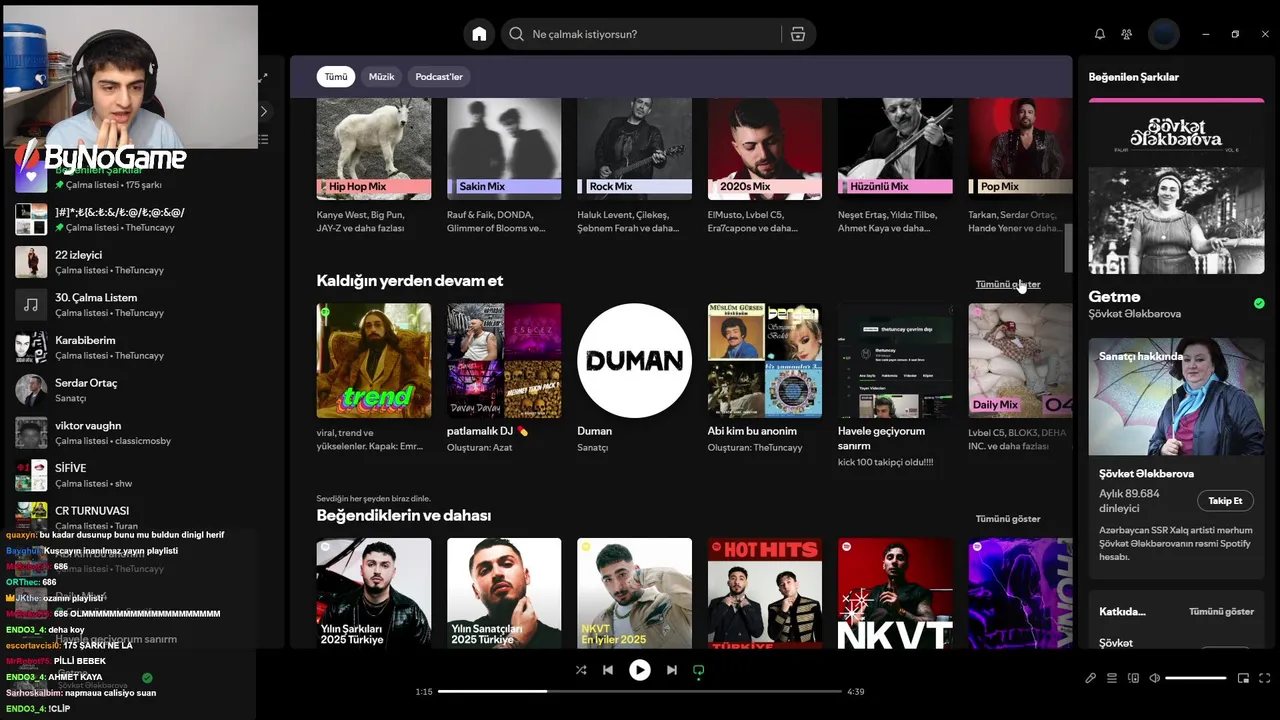Adjust the volume slider
The image size is (1280, 720).
click(1196, 678)
